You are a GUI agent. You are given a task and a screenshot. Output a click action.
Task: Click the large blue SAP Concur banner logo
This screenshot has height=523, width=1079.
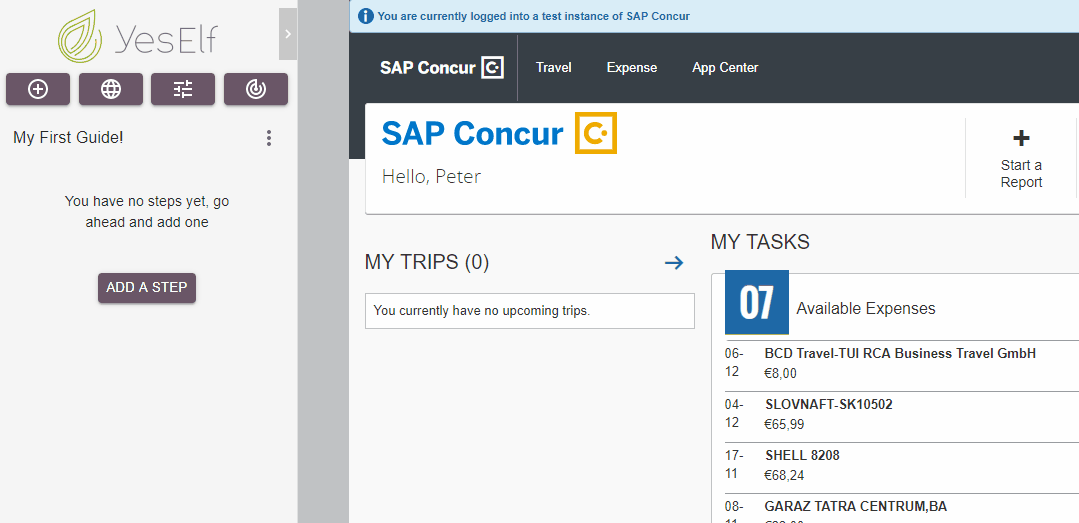click(500, 133)
